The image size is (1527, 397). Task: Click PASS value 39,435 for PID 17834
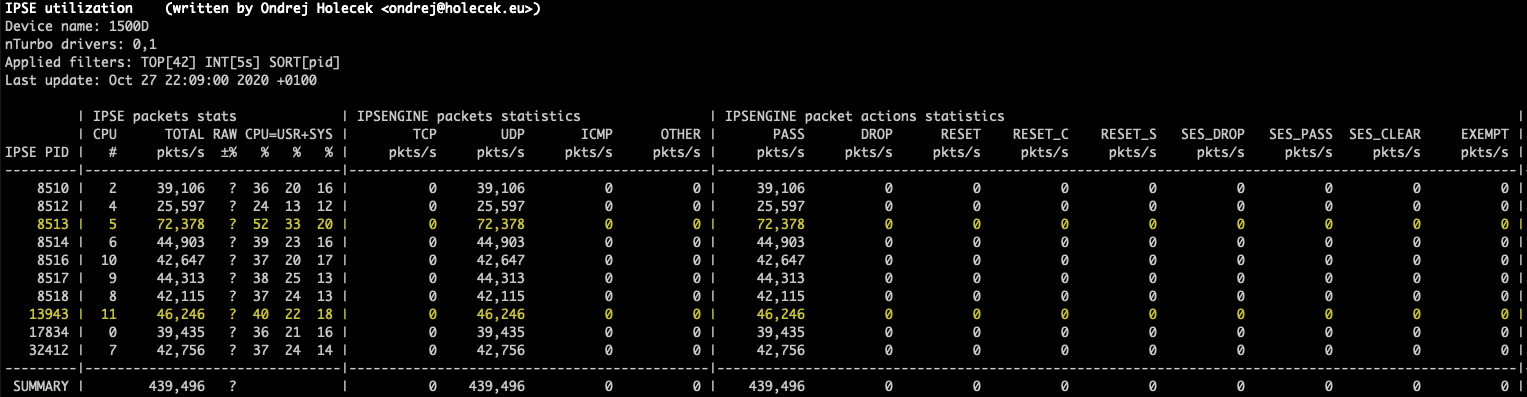[x=781, y=332]
